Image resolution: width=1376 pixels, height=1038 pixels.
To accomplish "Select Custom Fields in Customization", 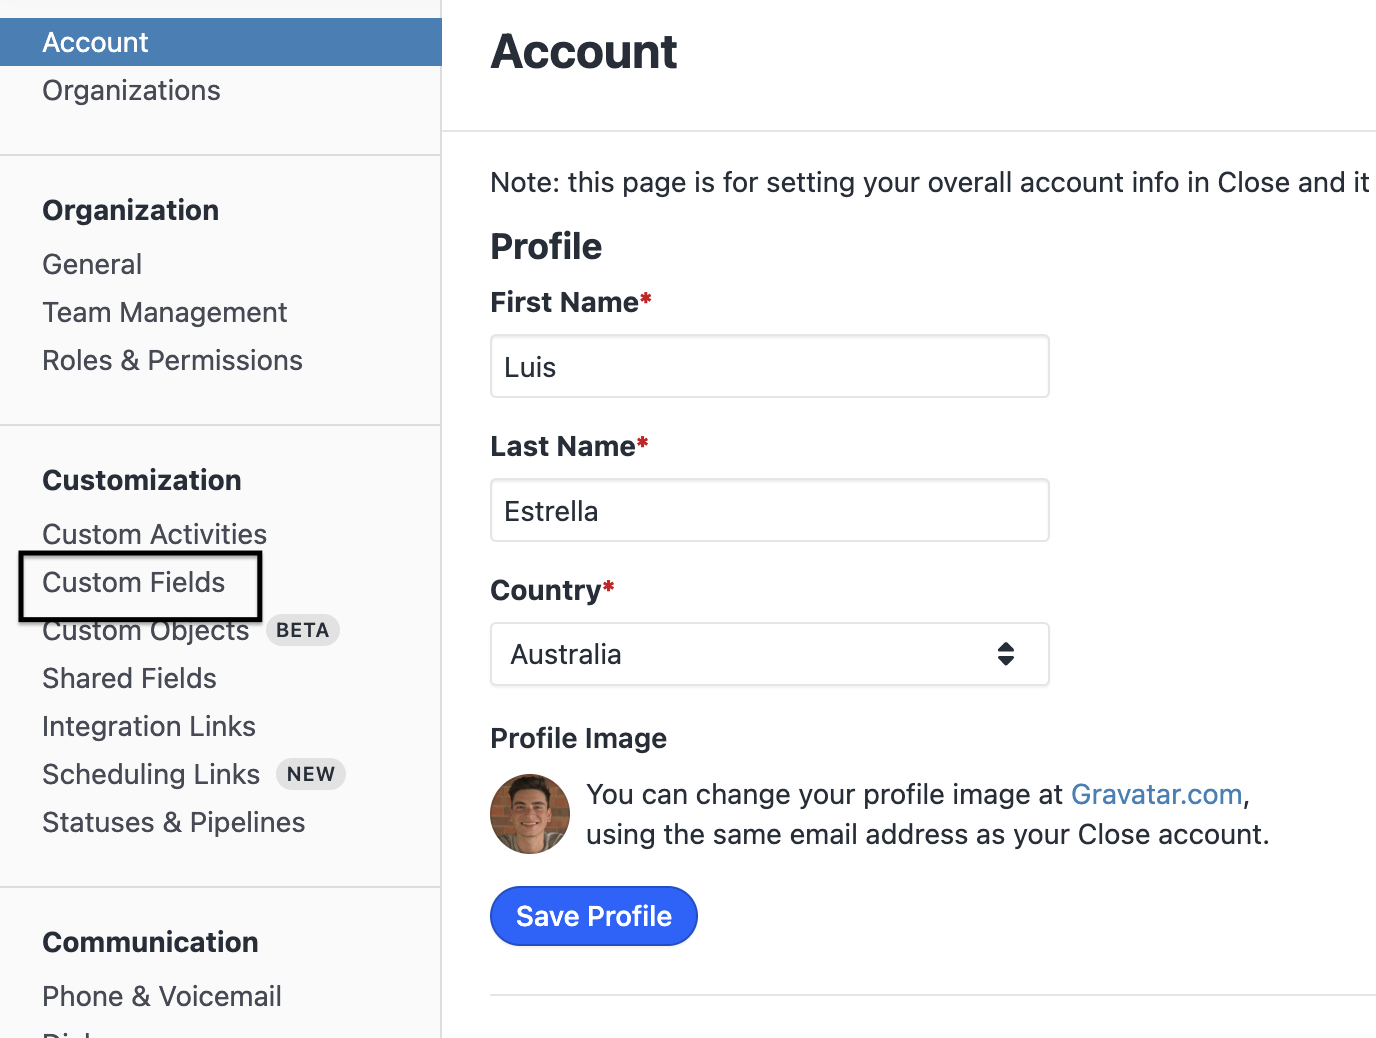I will 134,582.
